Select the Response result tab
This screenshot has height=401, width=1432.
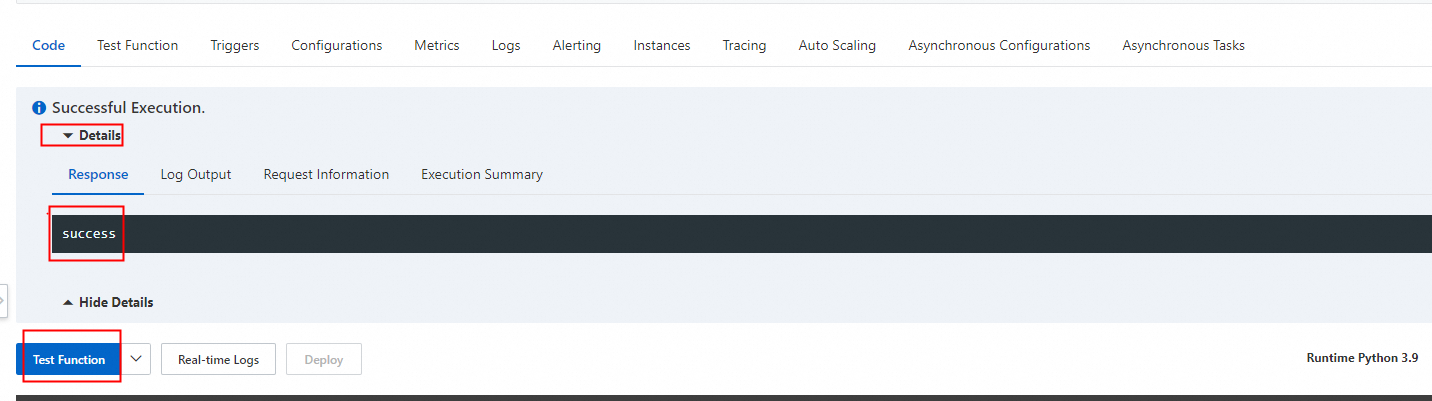pyautogui.click(x=98, y=174)
